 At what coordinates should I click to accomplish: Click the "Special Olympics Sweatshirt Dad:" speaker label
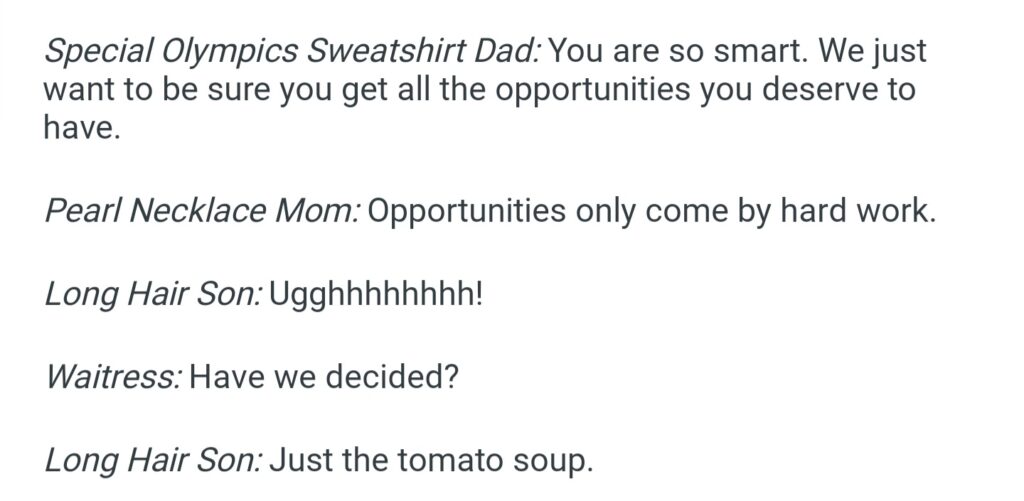pyautogui.click(x=293, y=49)
